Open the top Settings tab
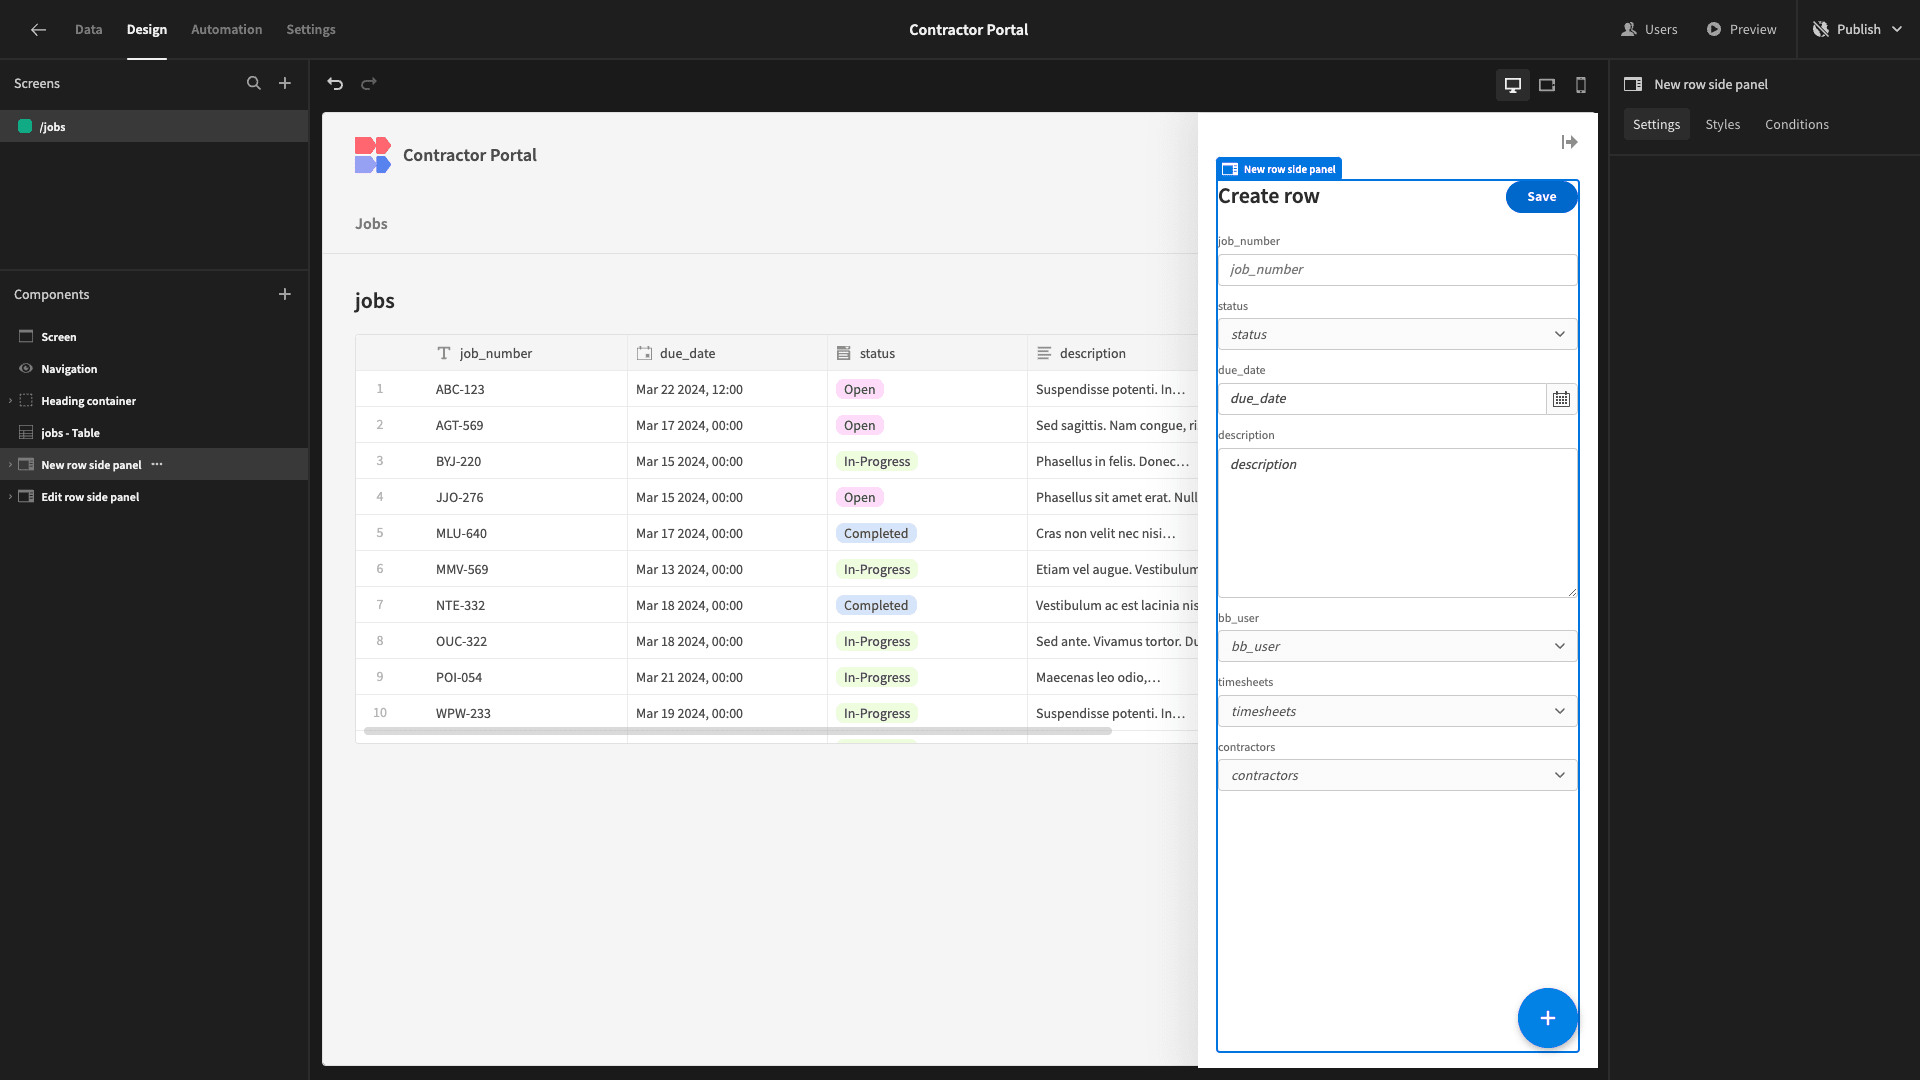Image resolution: width=1920 pixels, height=1080 pixels. tap(311, 30)
